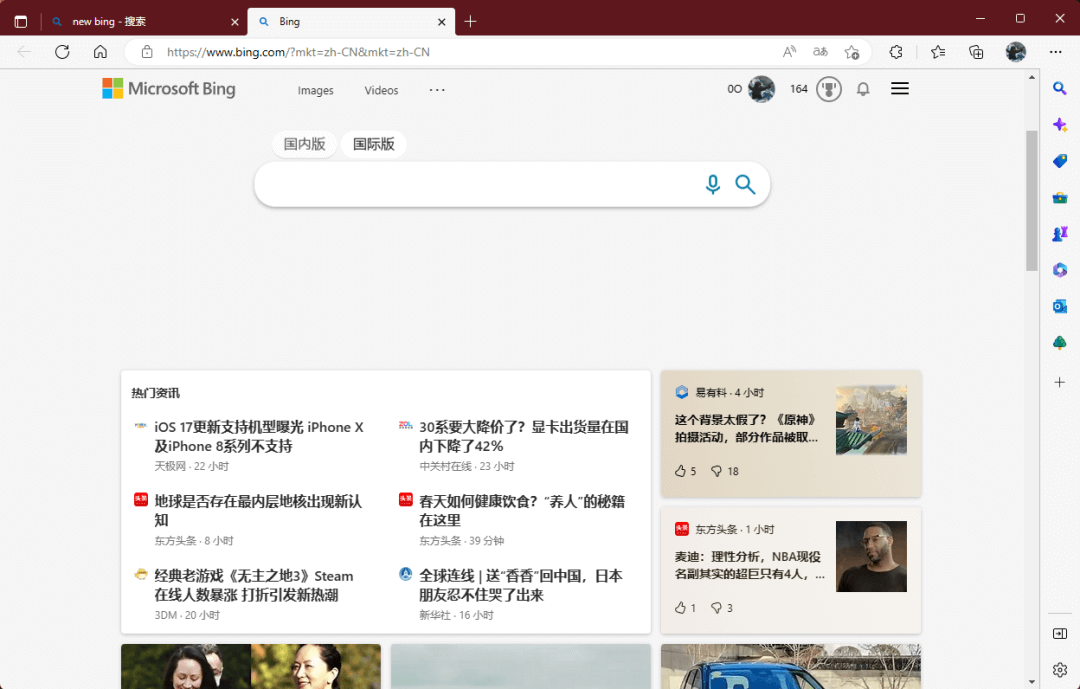Open the hamburger menu on the Bing homepage

pos(899,88)
